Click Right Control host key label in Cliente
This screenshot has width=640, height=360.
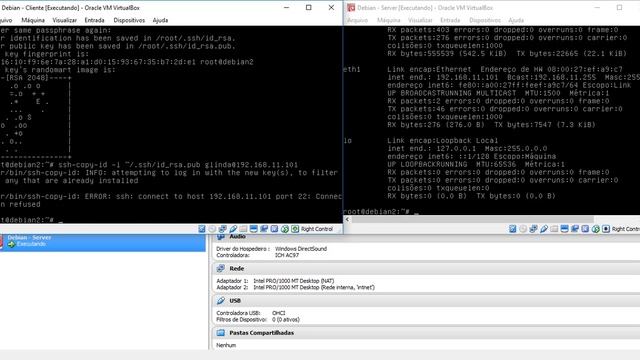click(317, 229)
